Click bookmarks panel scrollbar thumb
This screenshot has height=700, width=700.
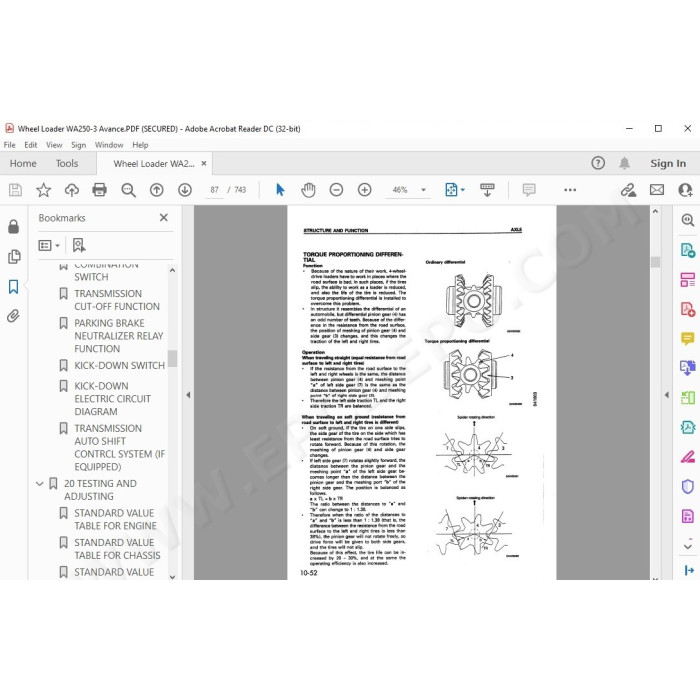[x=172, y=358]
